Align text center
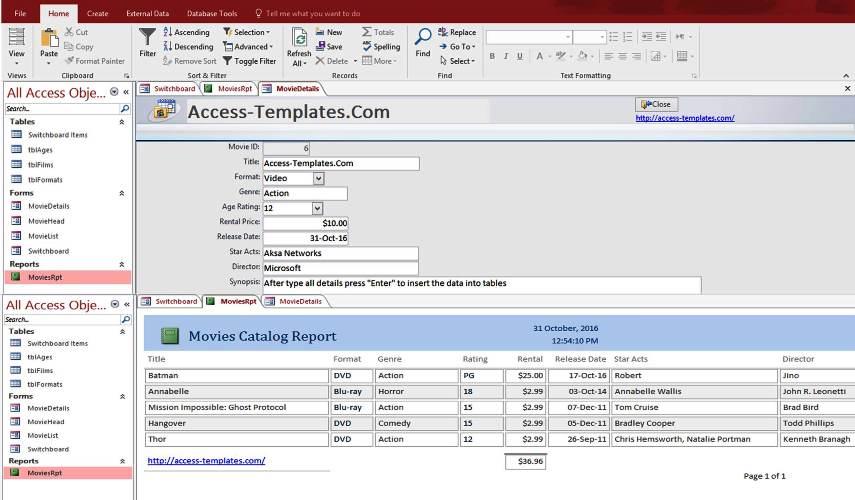 tap(622, 56)
